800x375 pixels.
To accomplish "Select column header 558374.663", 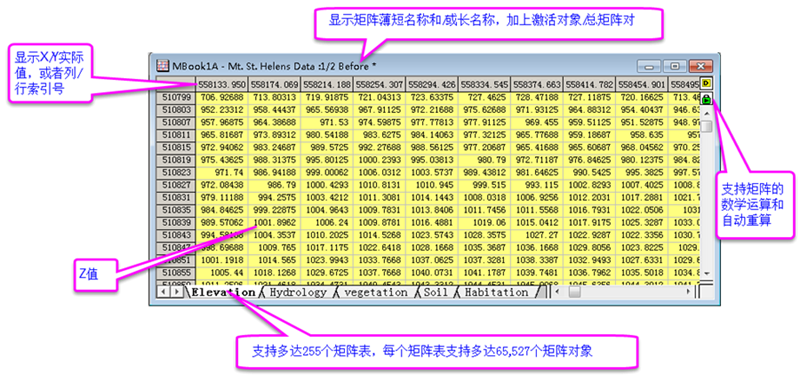I will (x=537, y=84).
